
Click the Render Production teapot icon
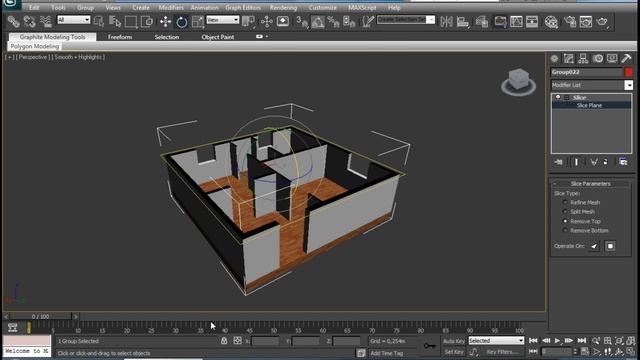coord(602,21)
